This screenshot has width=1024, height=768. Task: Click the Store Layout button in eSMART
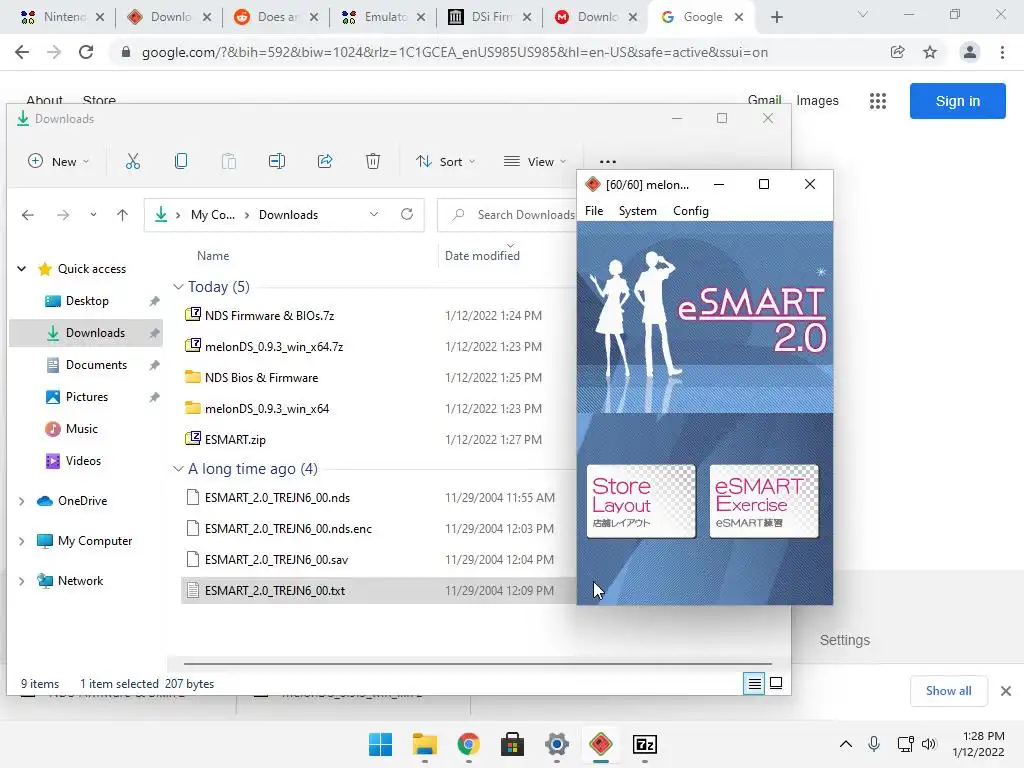tap(641, 502)
